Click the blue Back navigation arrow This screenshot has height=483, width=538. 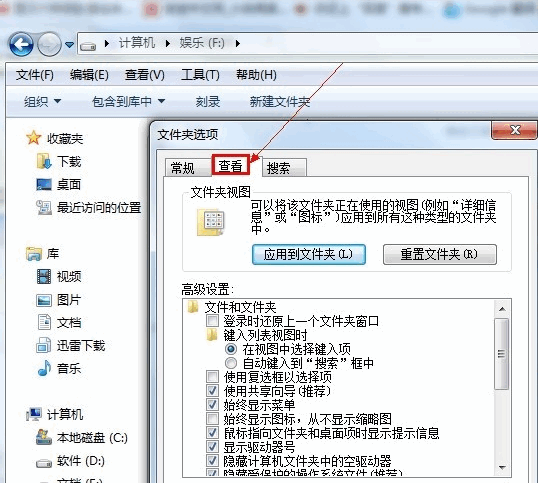coord(21,44)
